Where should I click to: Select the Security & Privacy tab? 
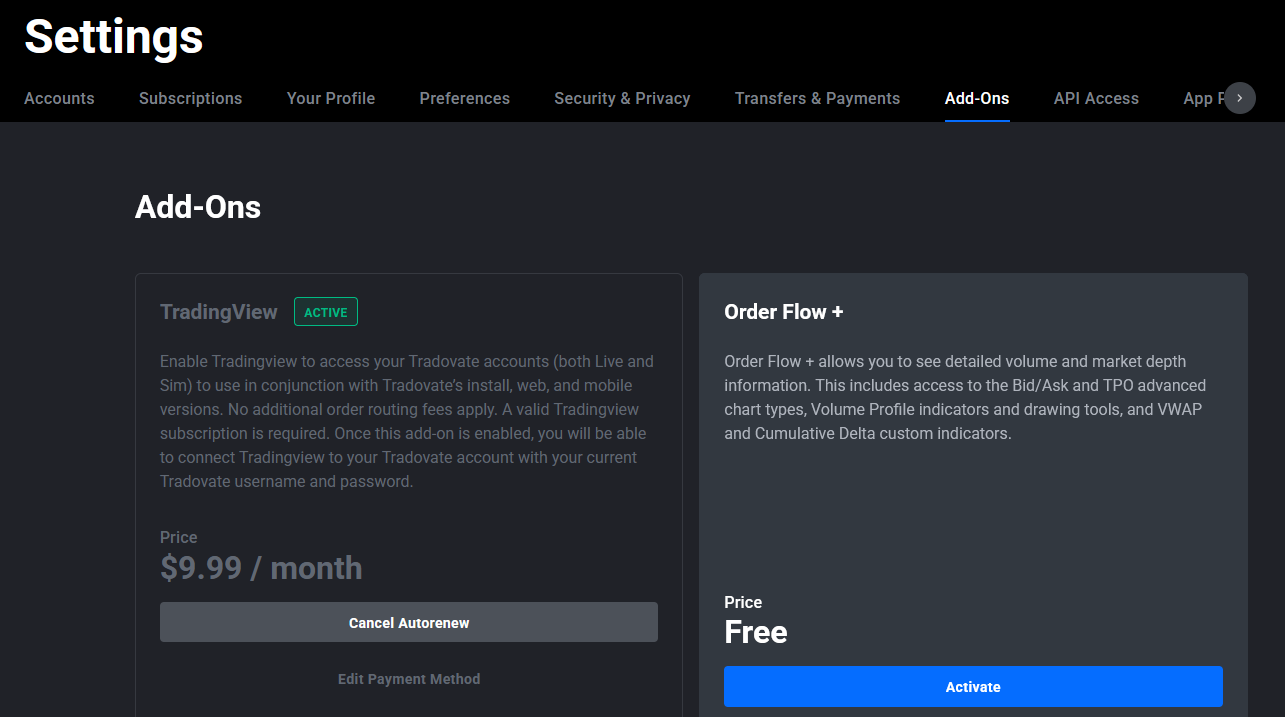click(622, 98)
